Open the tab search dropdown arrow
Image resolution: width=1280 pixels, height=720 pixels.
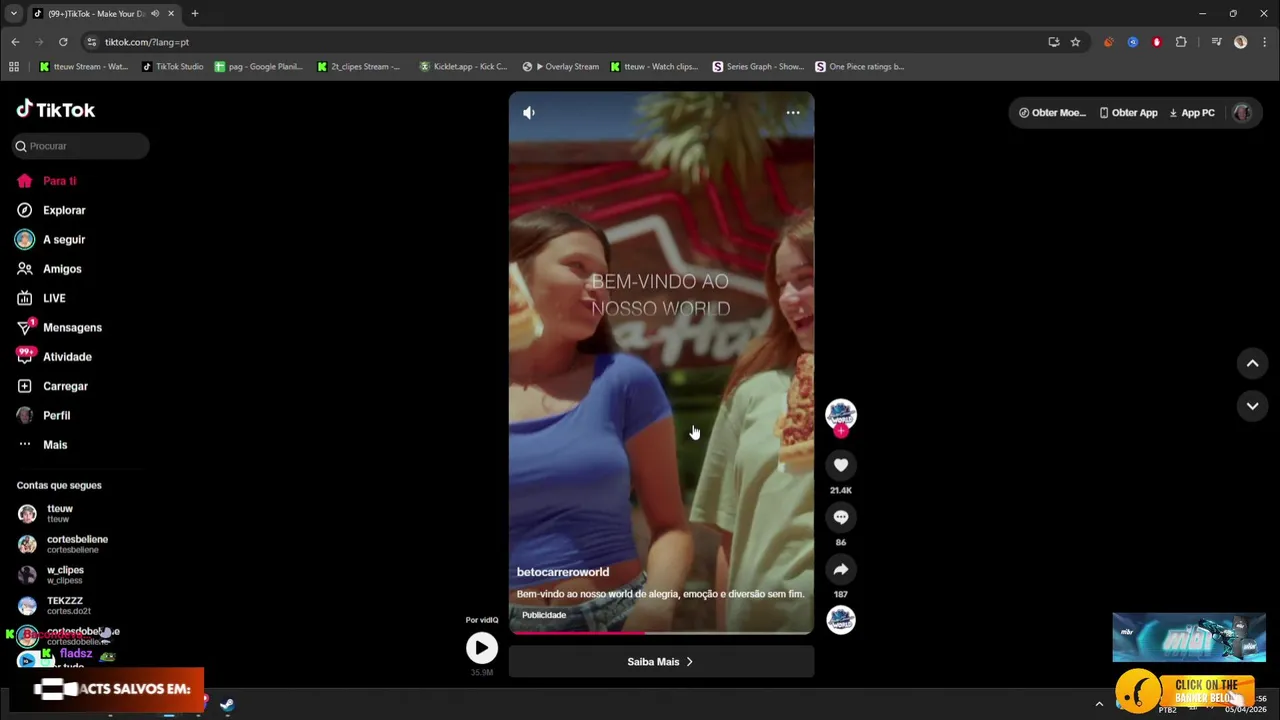tap(13, 14)
